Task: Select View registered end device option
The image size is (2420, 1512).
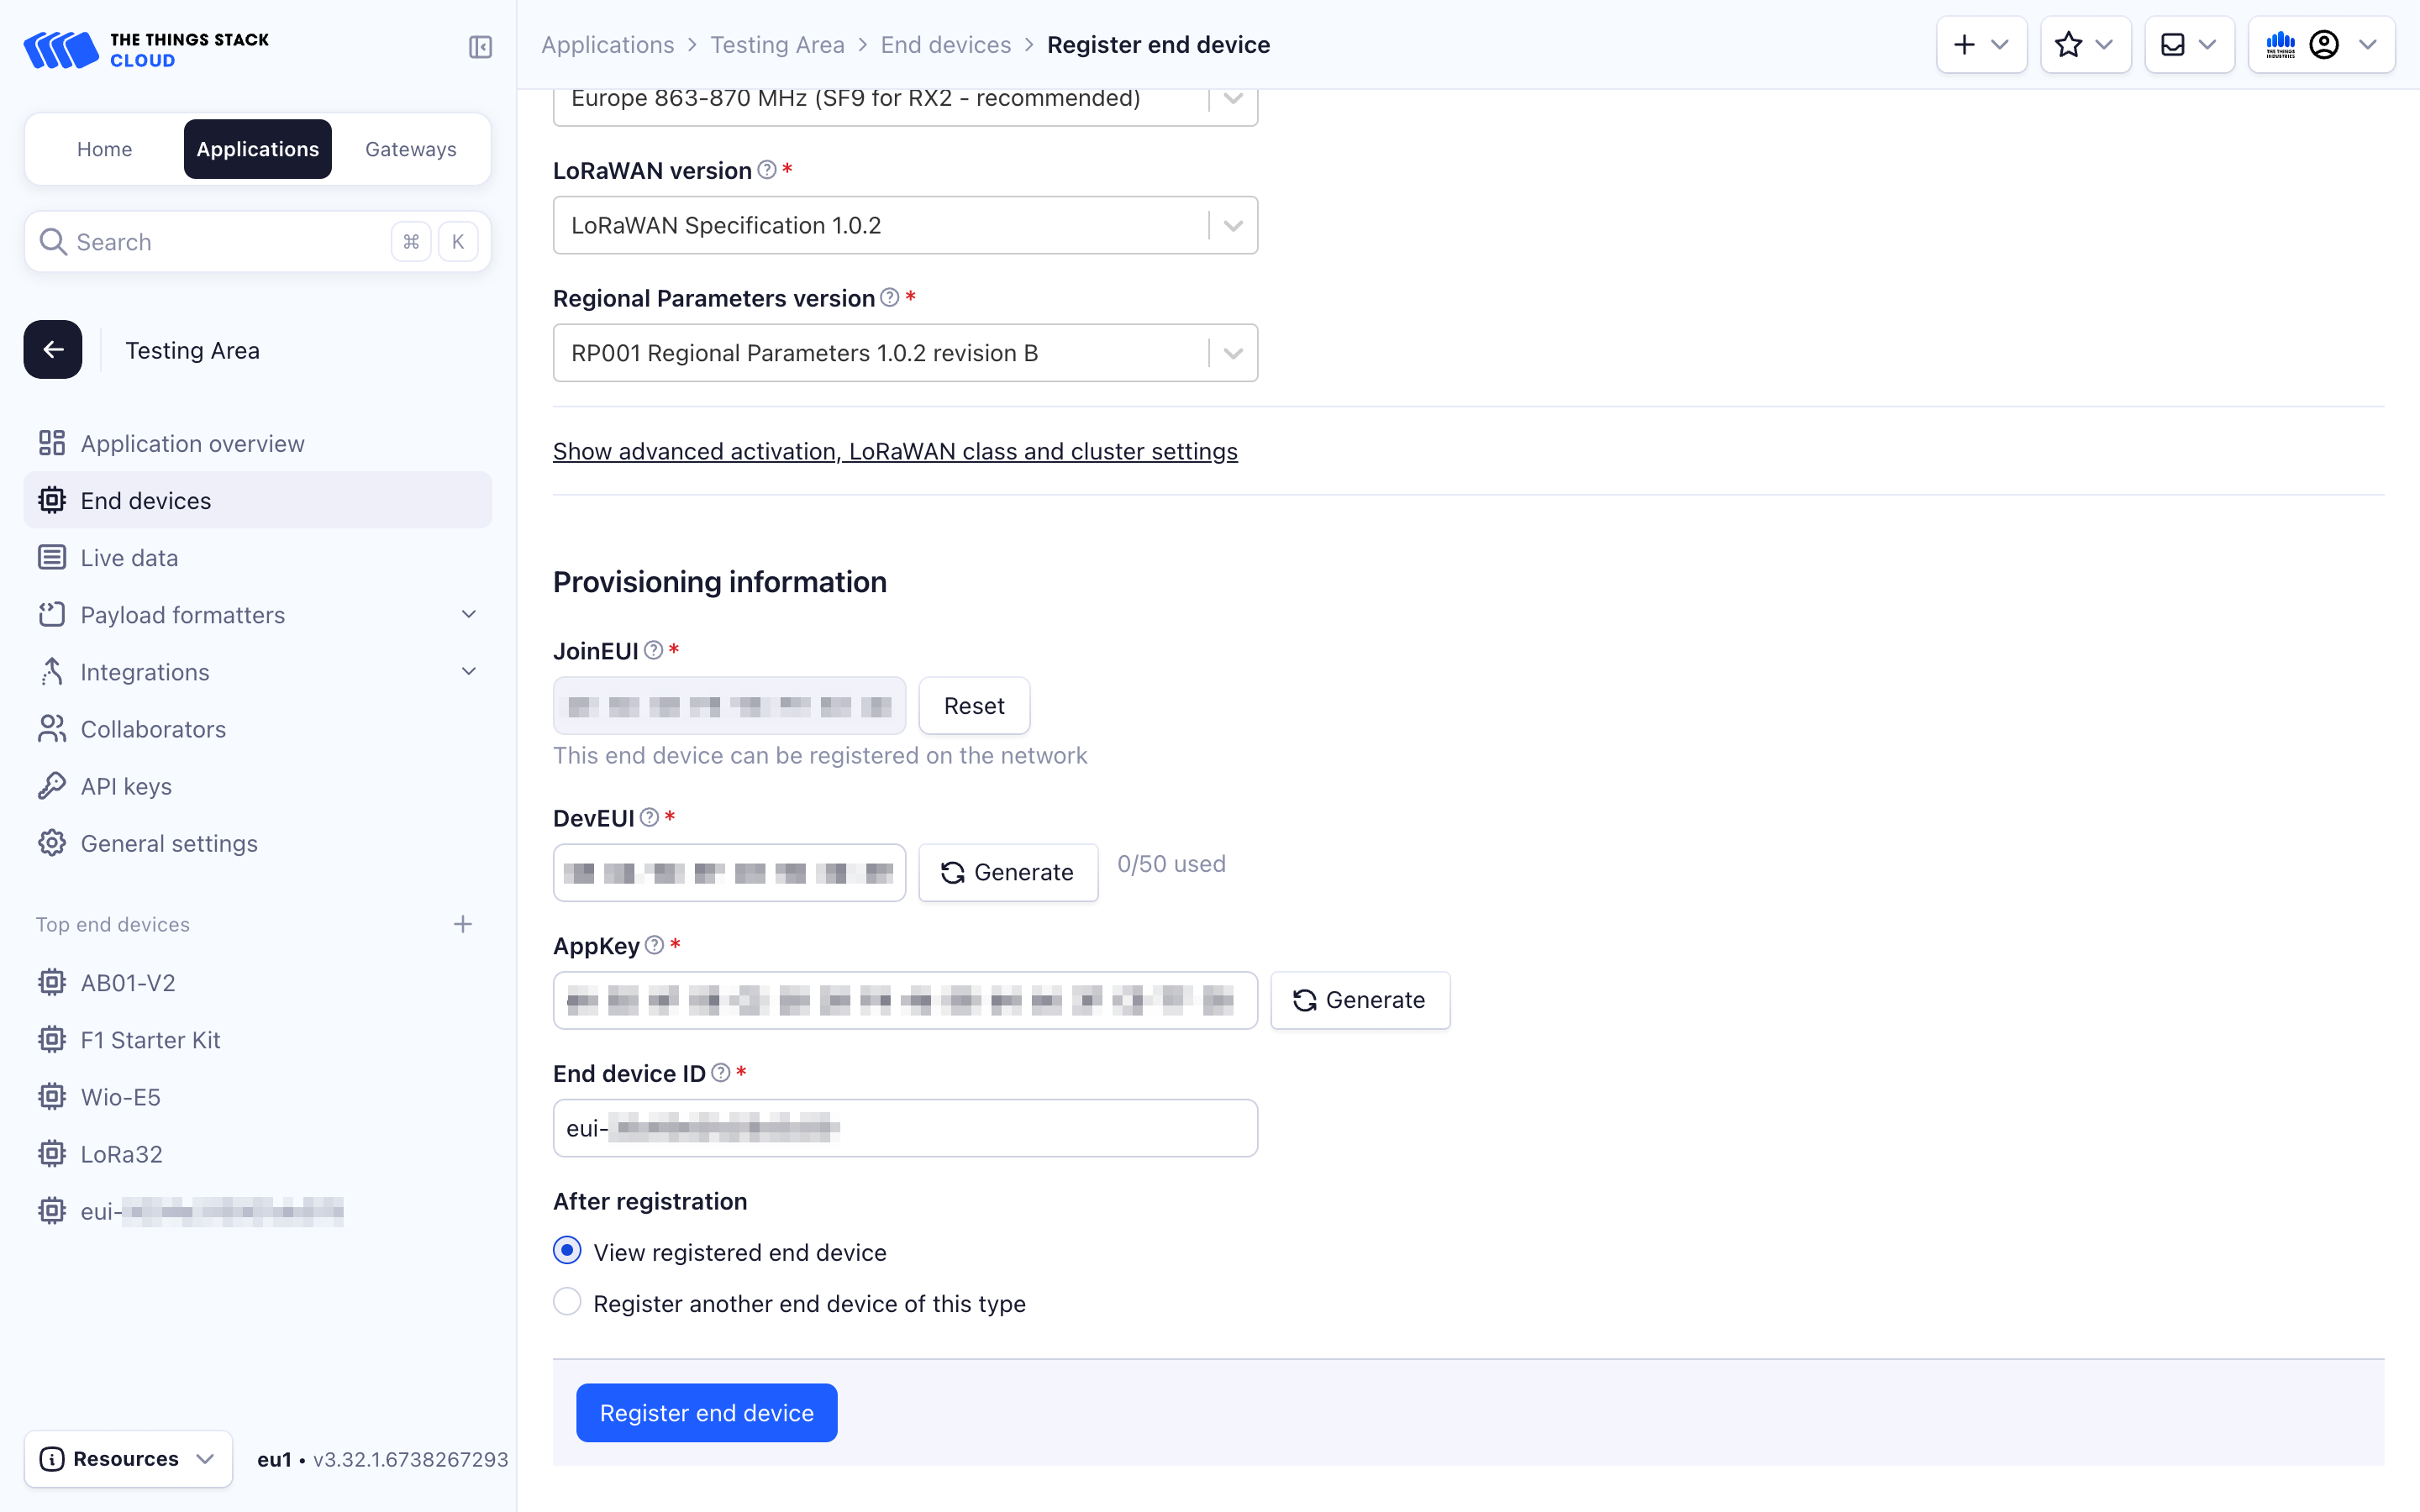Action: pos(567,1250)
